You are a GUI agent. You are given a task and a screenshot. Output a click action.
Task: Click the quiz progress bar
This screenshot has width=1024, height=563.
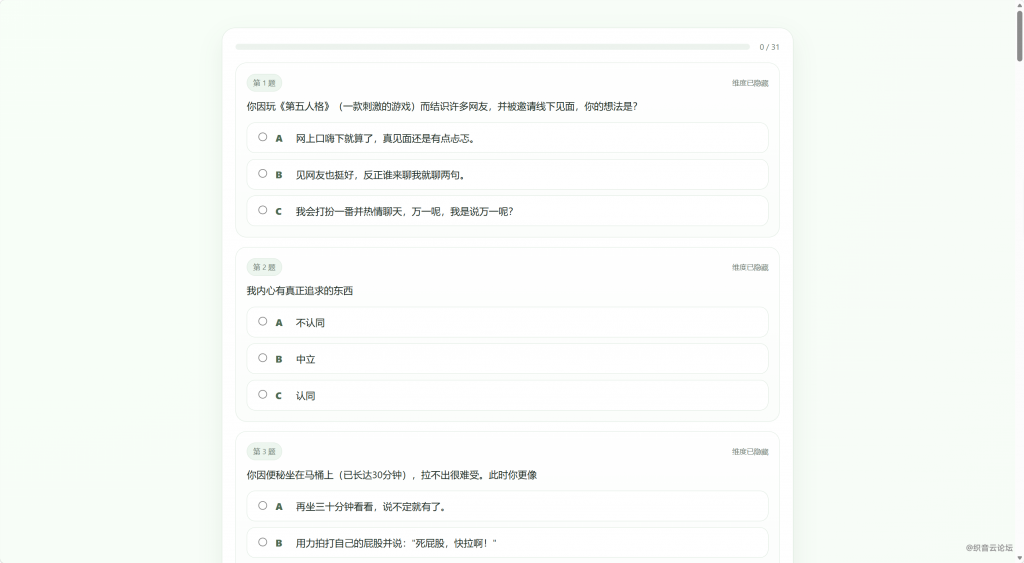(x=492, y=47)
